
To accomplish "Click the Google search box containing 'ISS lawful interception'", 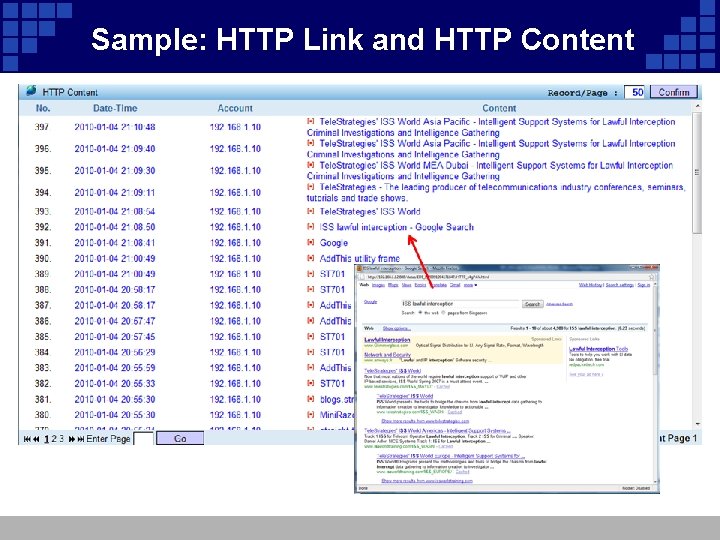I will tap(460, 304).
